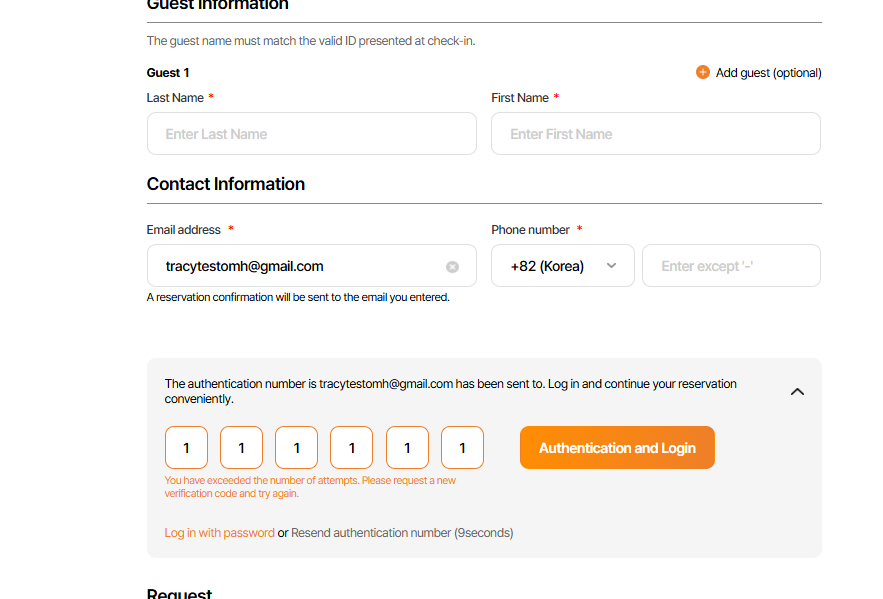Select the sixth verification code digit box
This screenshot has height=599, width=883.
(x=462, y=448)
